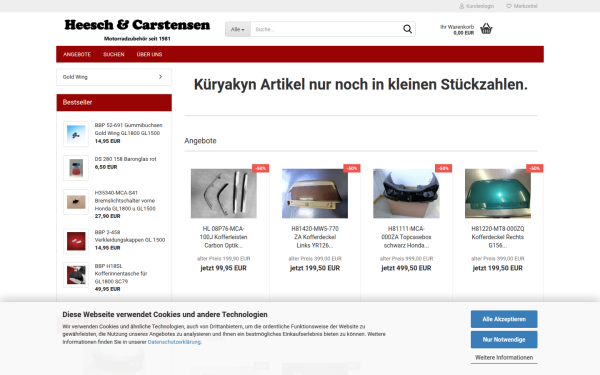Image resolution: width=600 pixels, height=375 pixels.
Task: Open the ÜBER UNS menu item
Action: click(149, 54)
